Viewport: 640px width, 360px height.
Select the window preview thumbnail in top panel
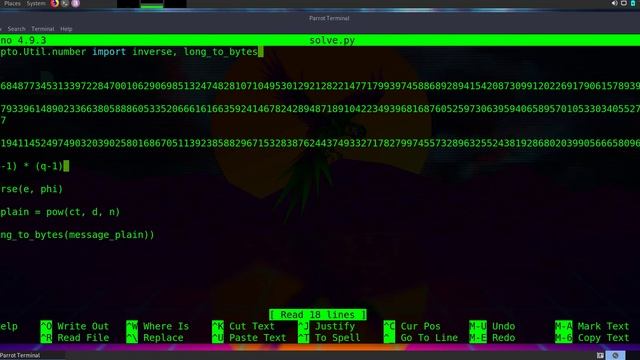pyautogui.click(x=152, y=4)
